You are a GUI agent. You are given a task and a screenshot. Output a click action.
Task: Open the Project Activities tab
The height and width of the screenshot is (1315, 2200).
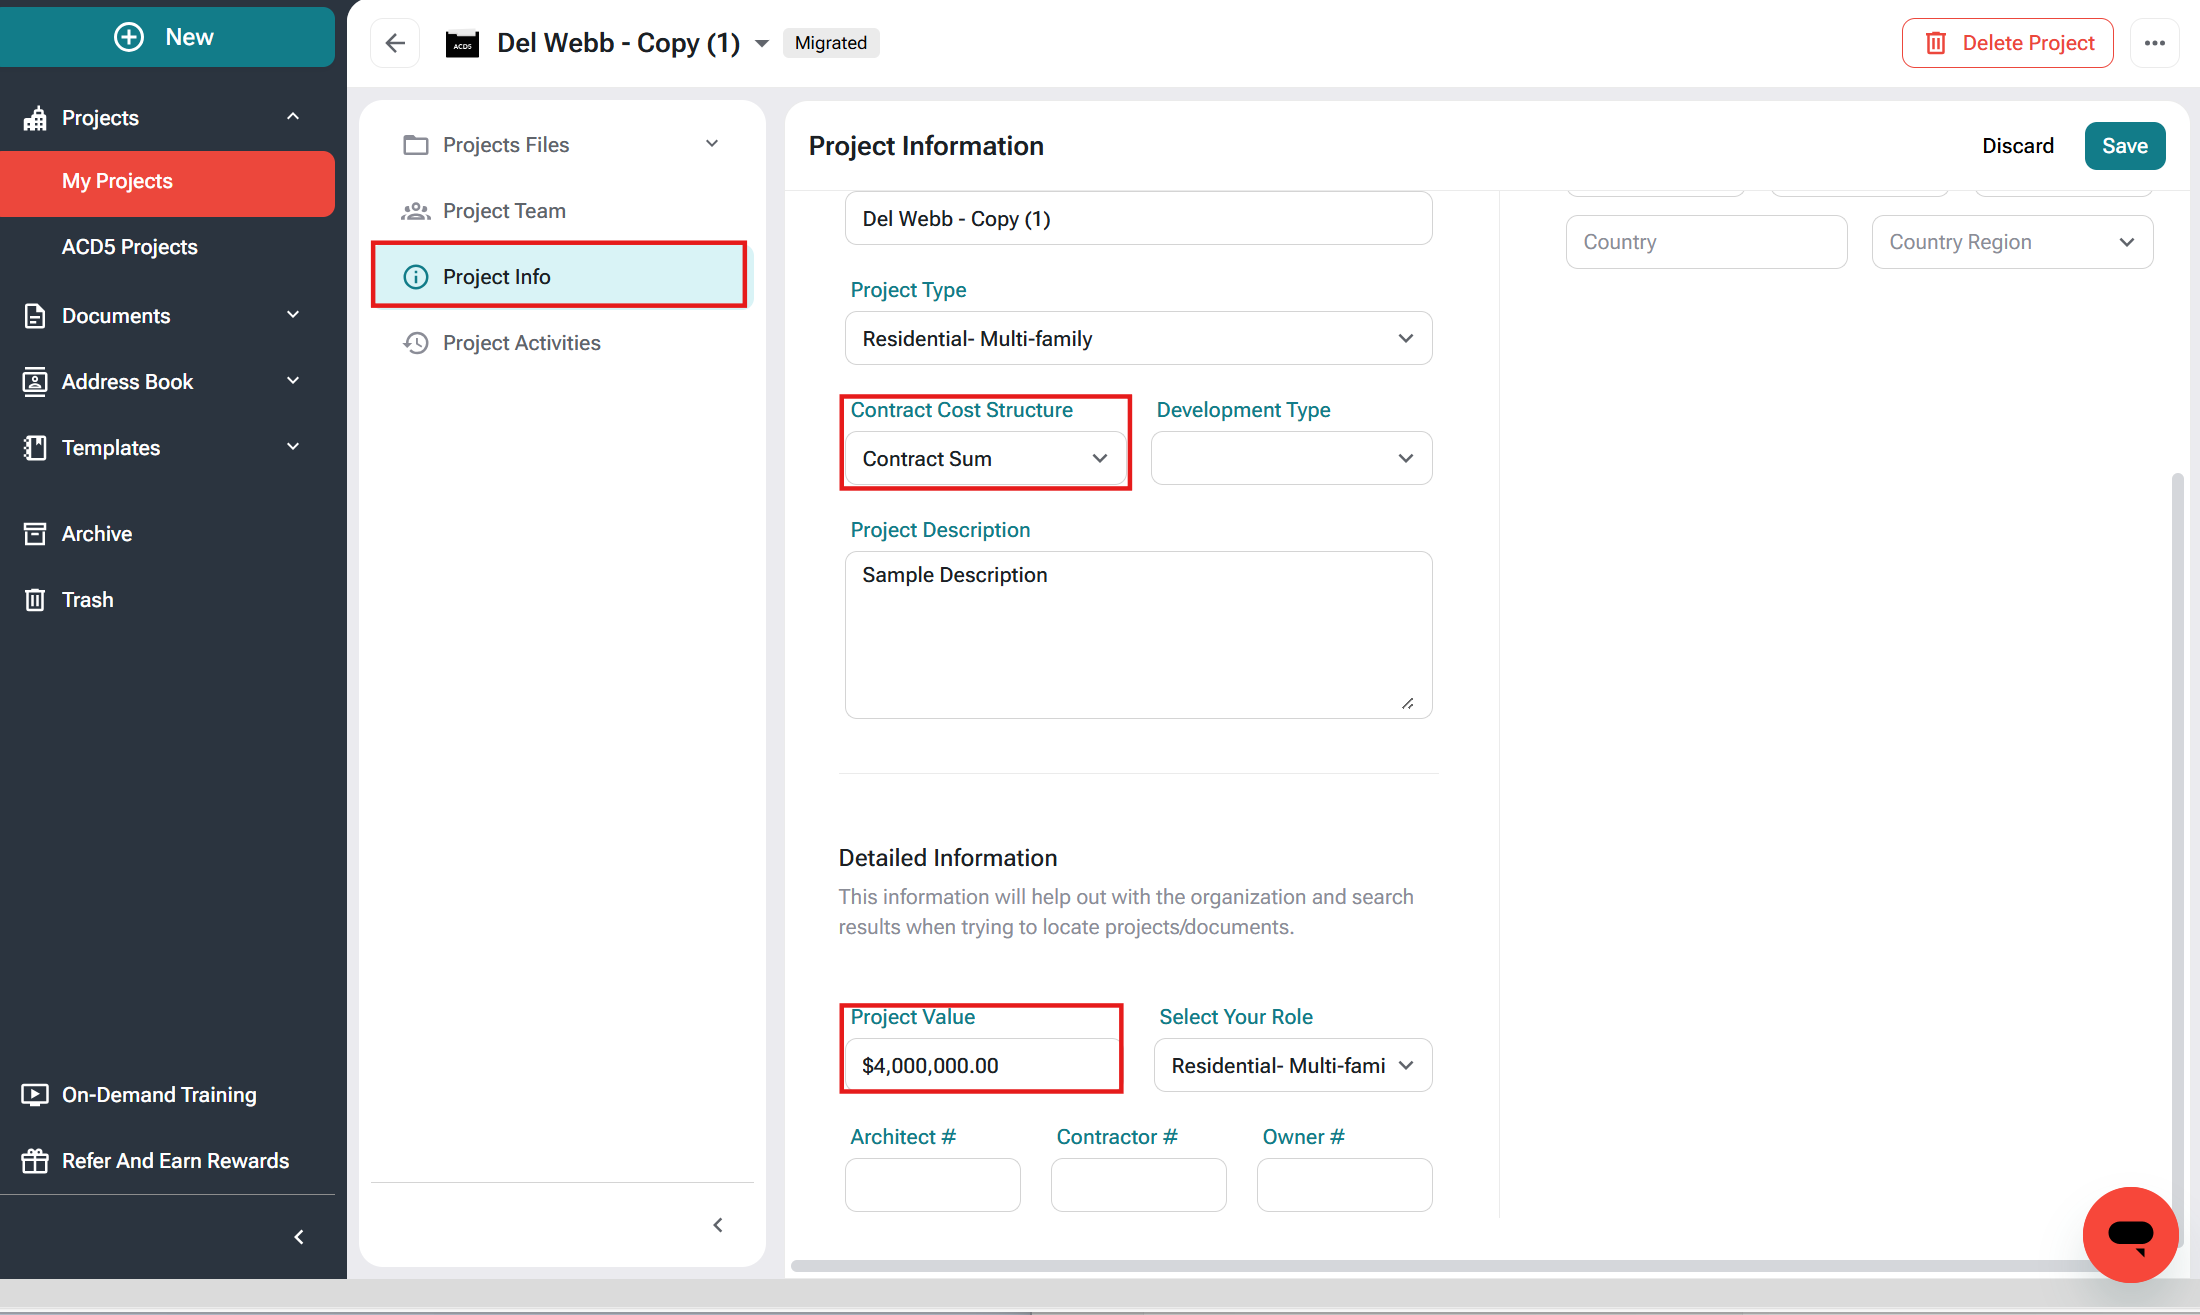pos(521,343)
